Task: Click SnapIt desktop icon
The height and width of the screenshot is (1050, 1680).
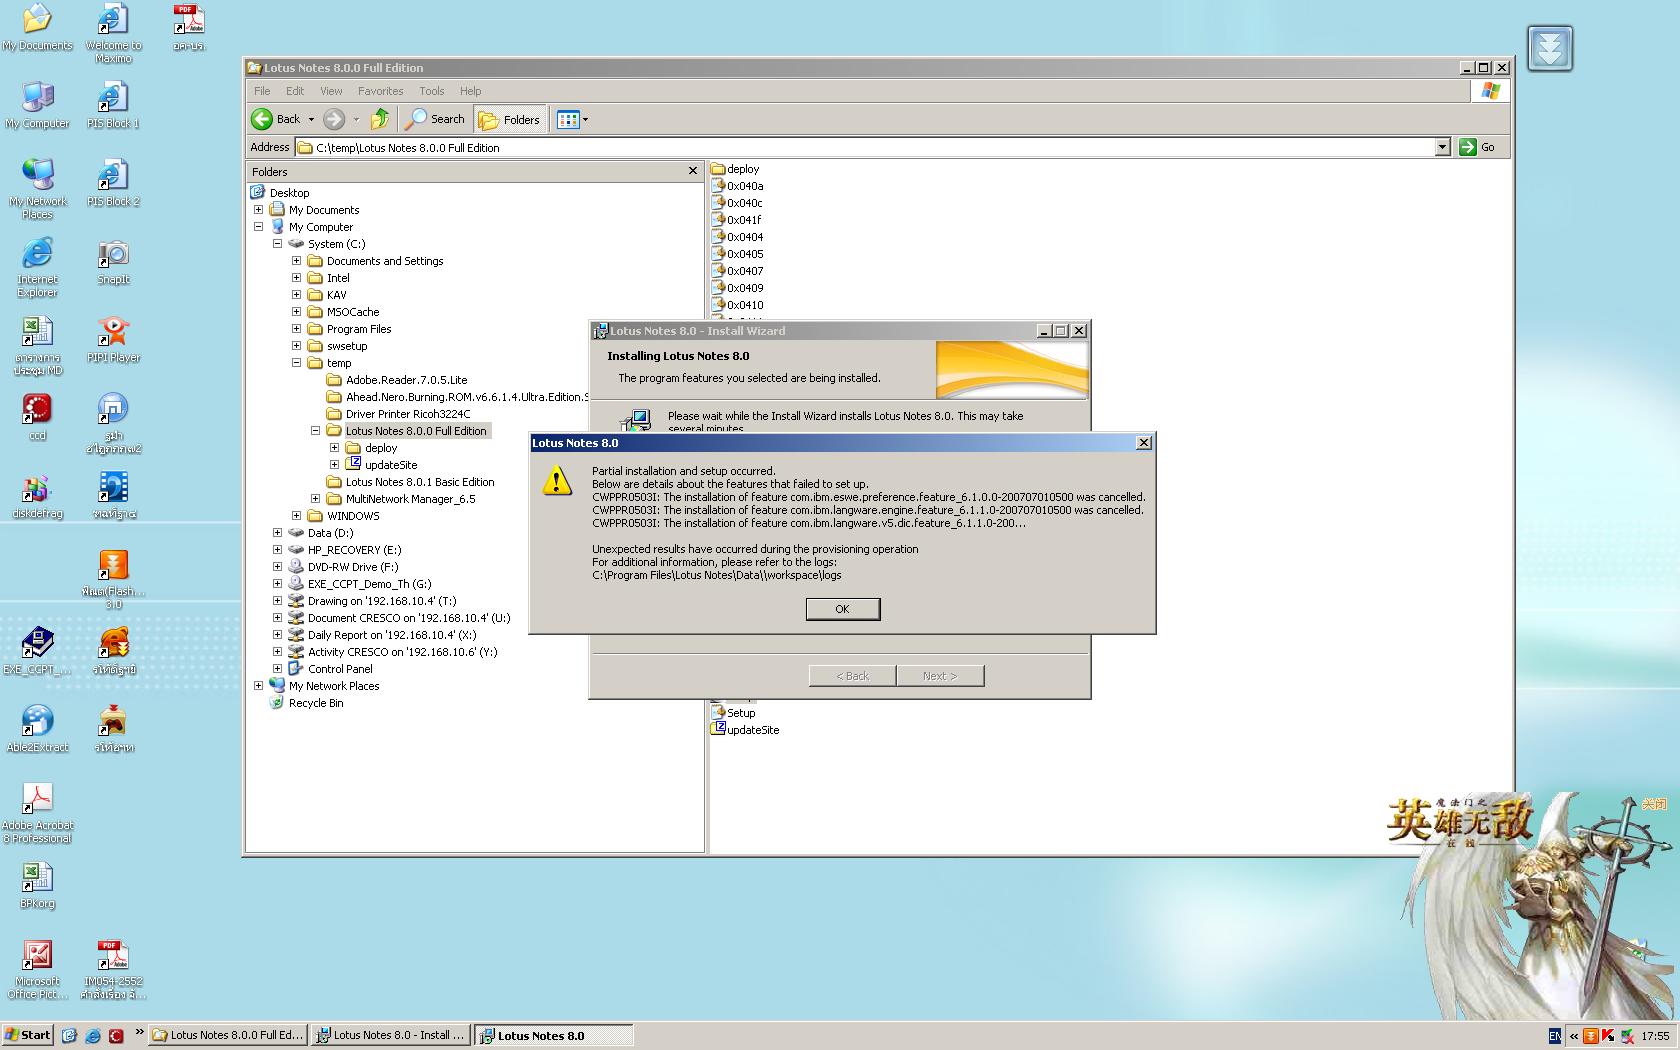Action: click(113, 262)
